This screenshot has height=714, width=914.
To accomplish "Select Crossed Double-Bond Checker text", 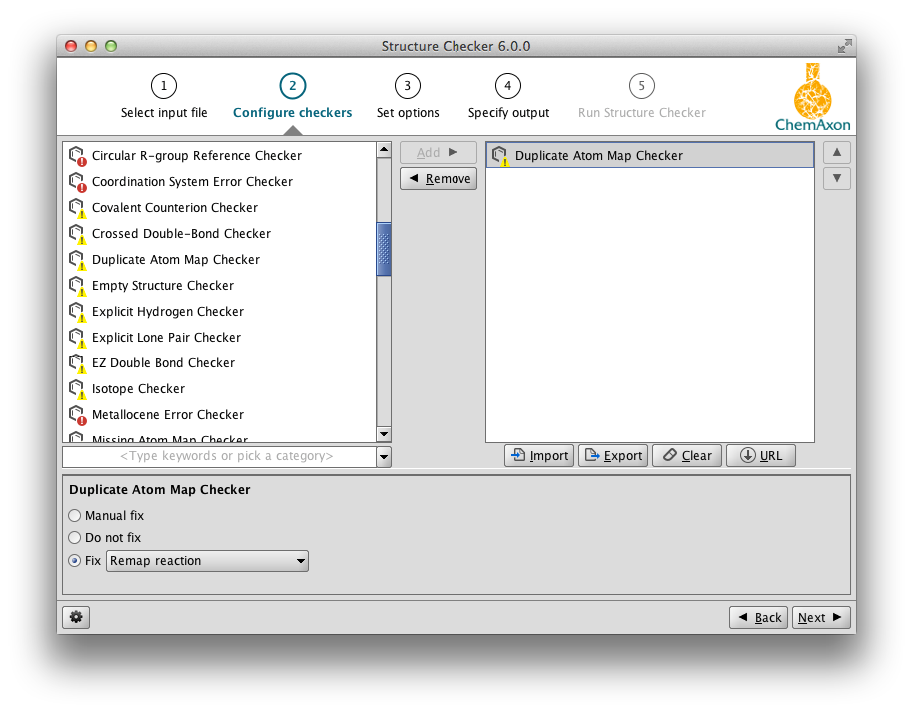I will point(181,234).
